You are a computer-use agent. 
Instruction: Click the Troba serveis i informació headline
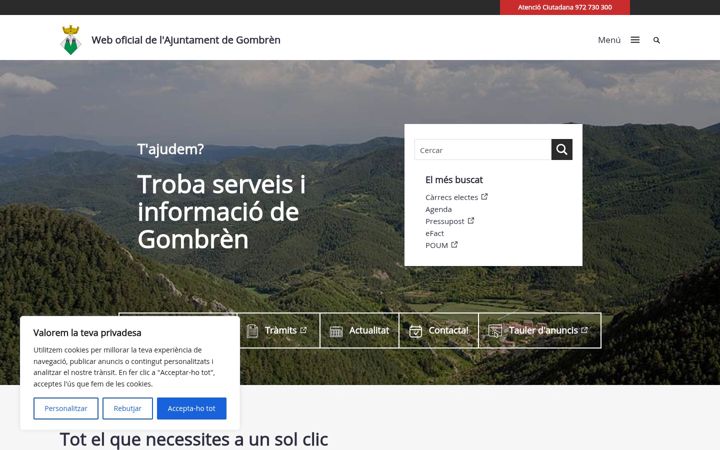tap(221, 212)
